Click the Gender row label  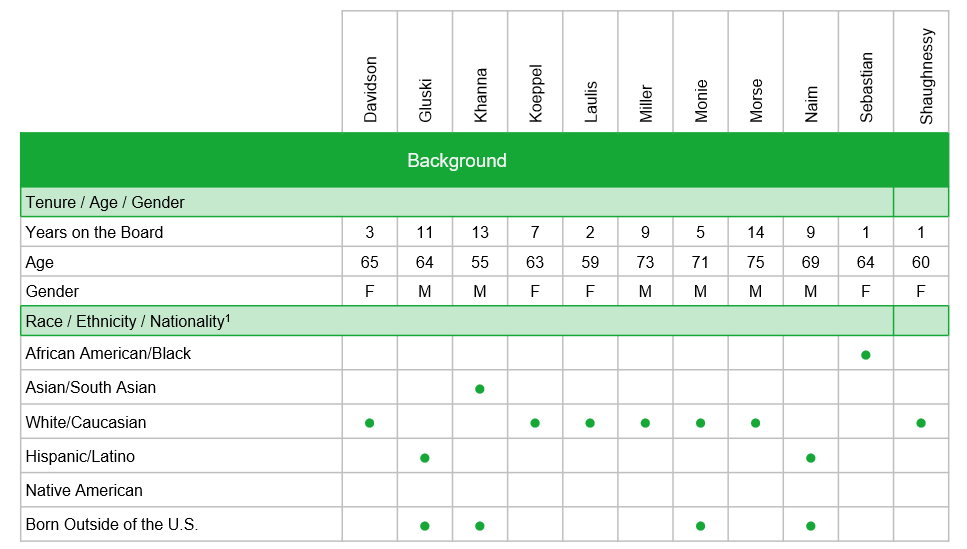pos(52,292)
